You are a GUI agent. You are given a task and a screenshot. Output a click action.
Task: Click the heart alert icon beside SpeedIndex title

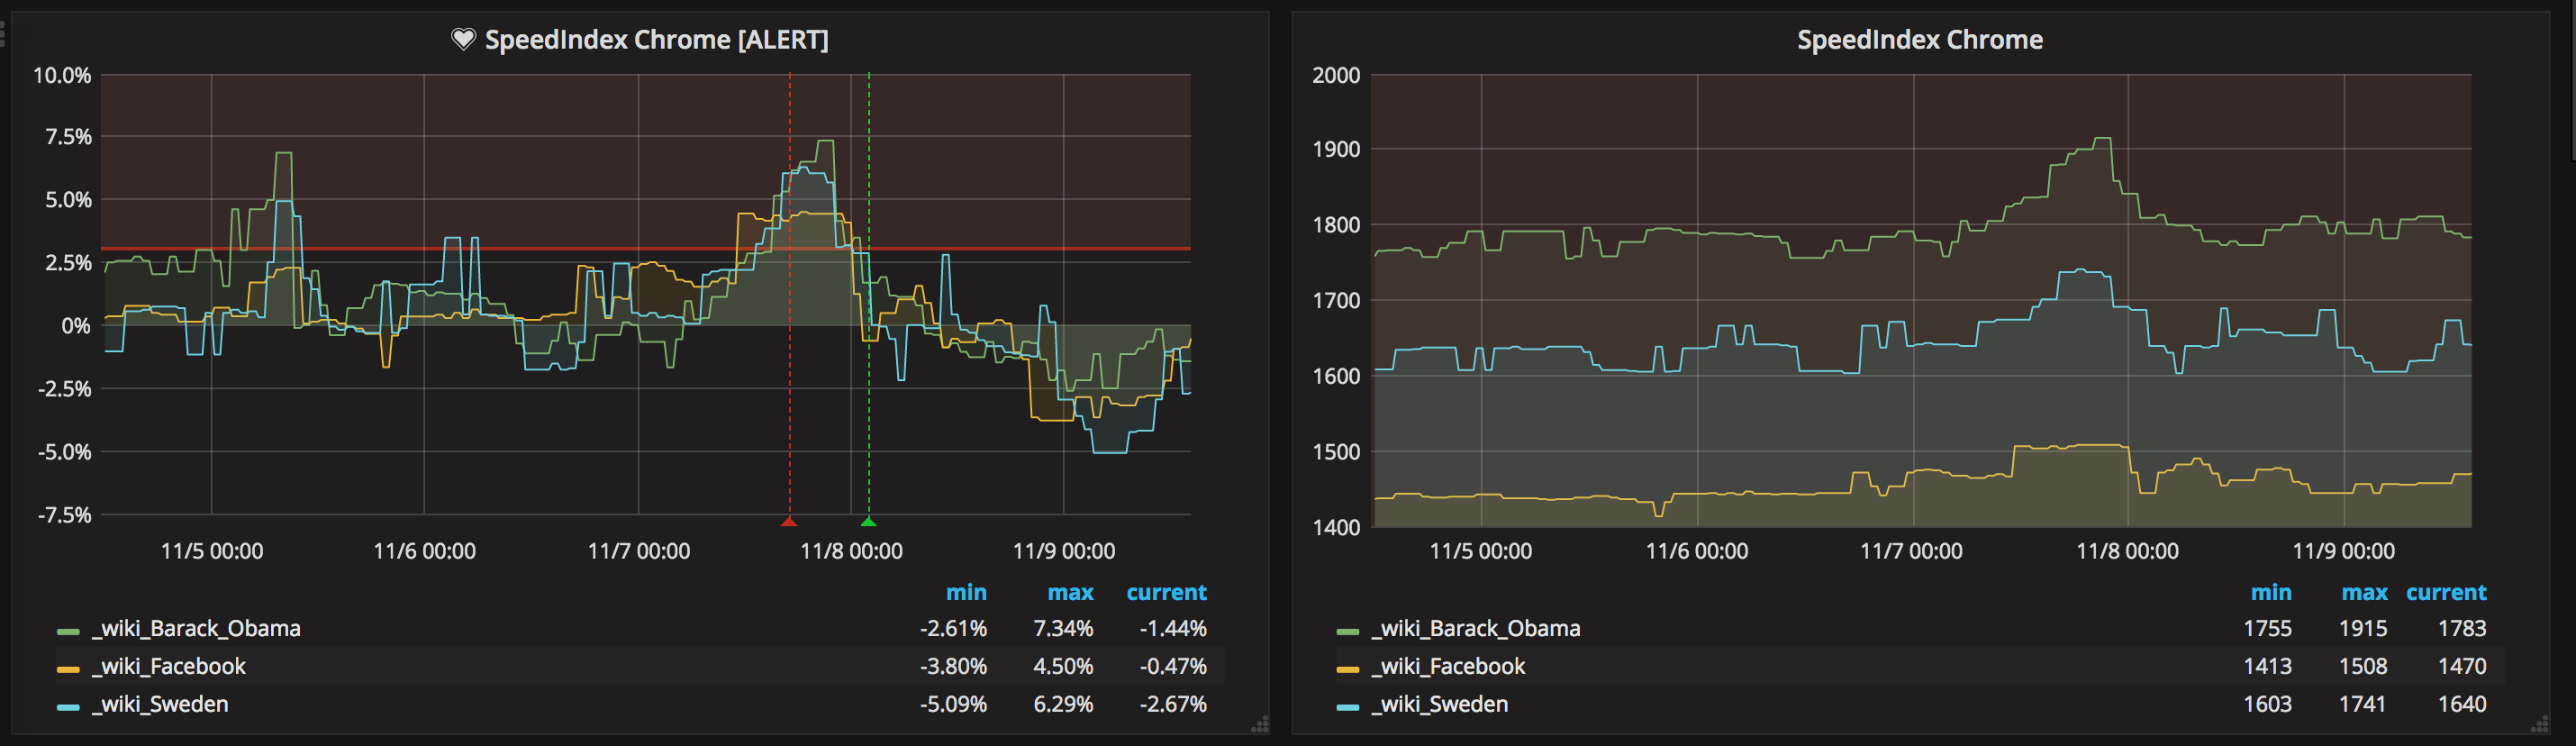(463, 40)
